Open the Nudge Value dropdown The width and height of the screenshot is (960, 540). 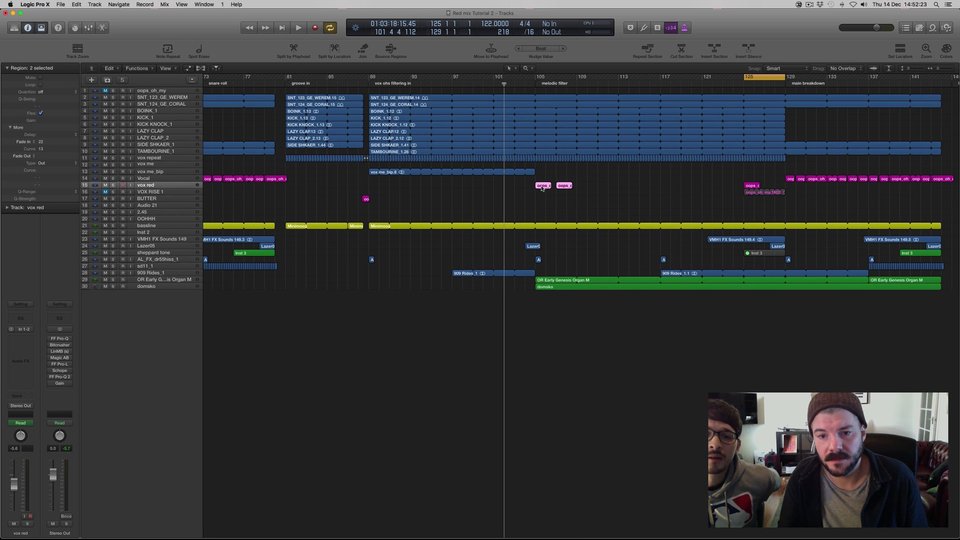pos(541,48)
